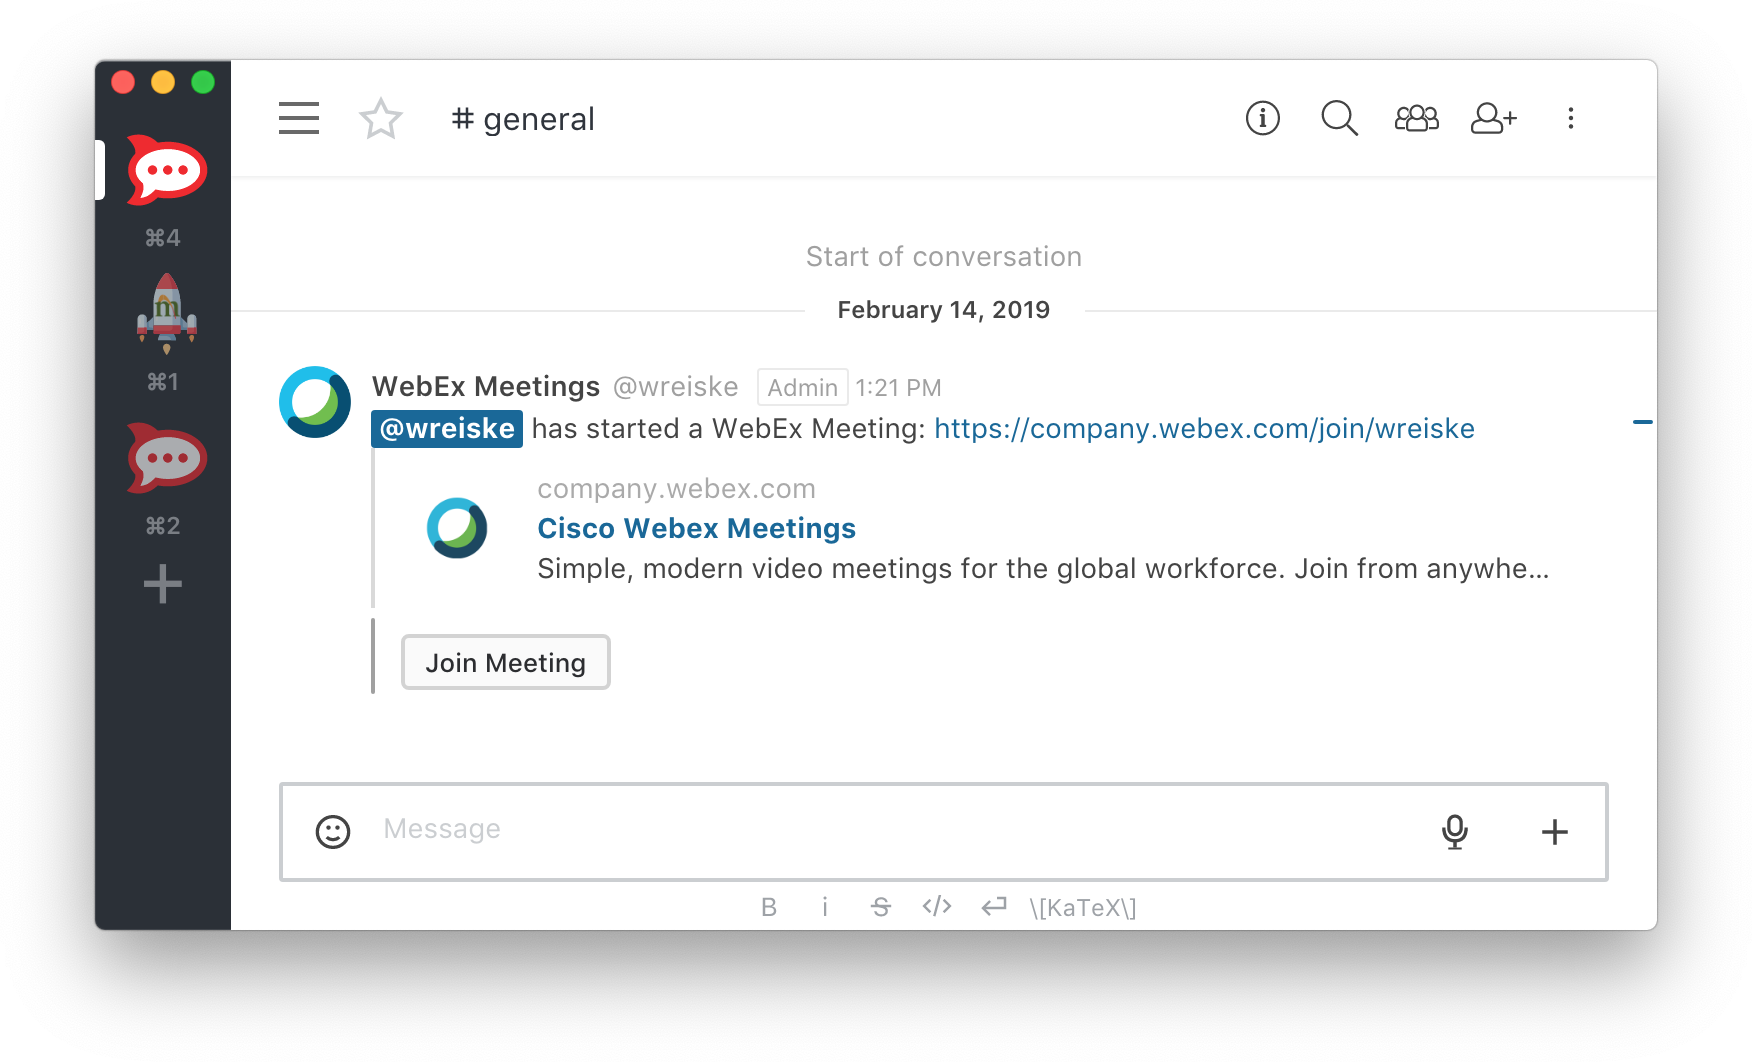Screen dimensions: 1752x1062
Task: Expand the message attachment plus menu
Action: (x=1554, y=831)
